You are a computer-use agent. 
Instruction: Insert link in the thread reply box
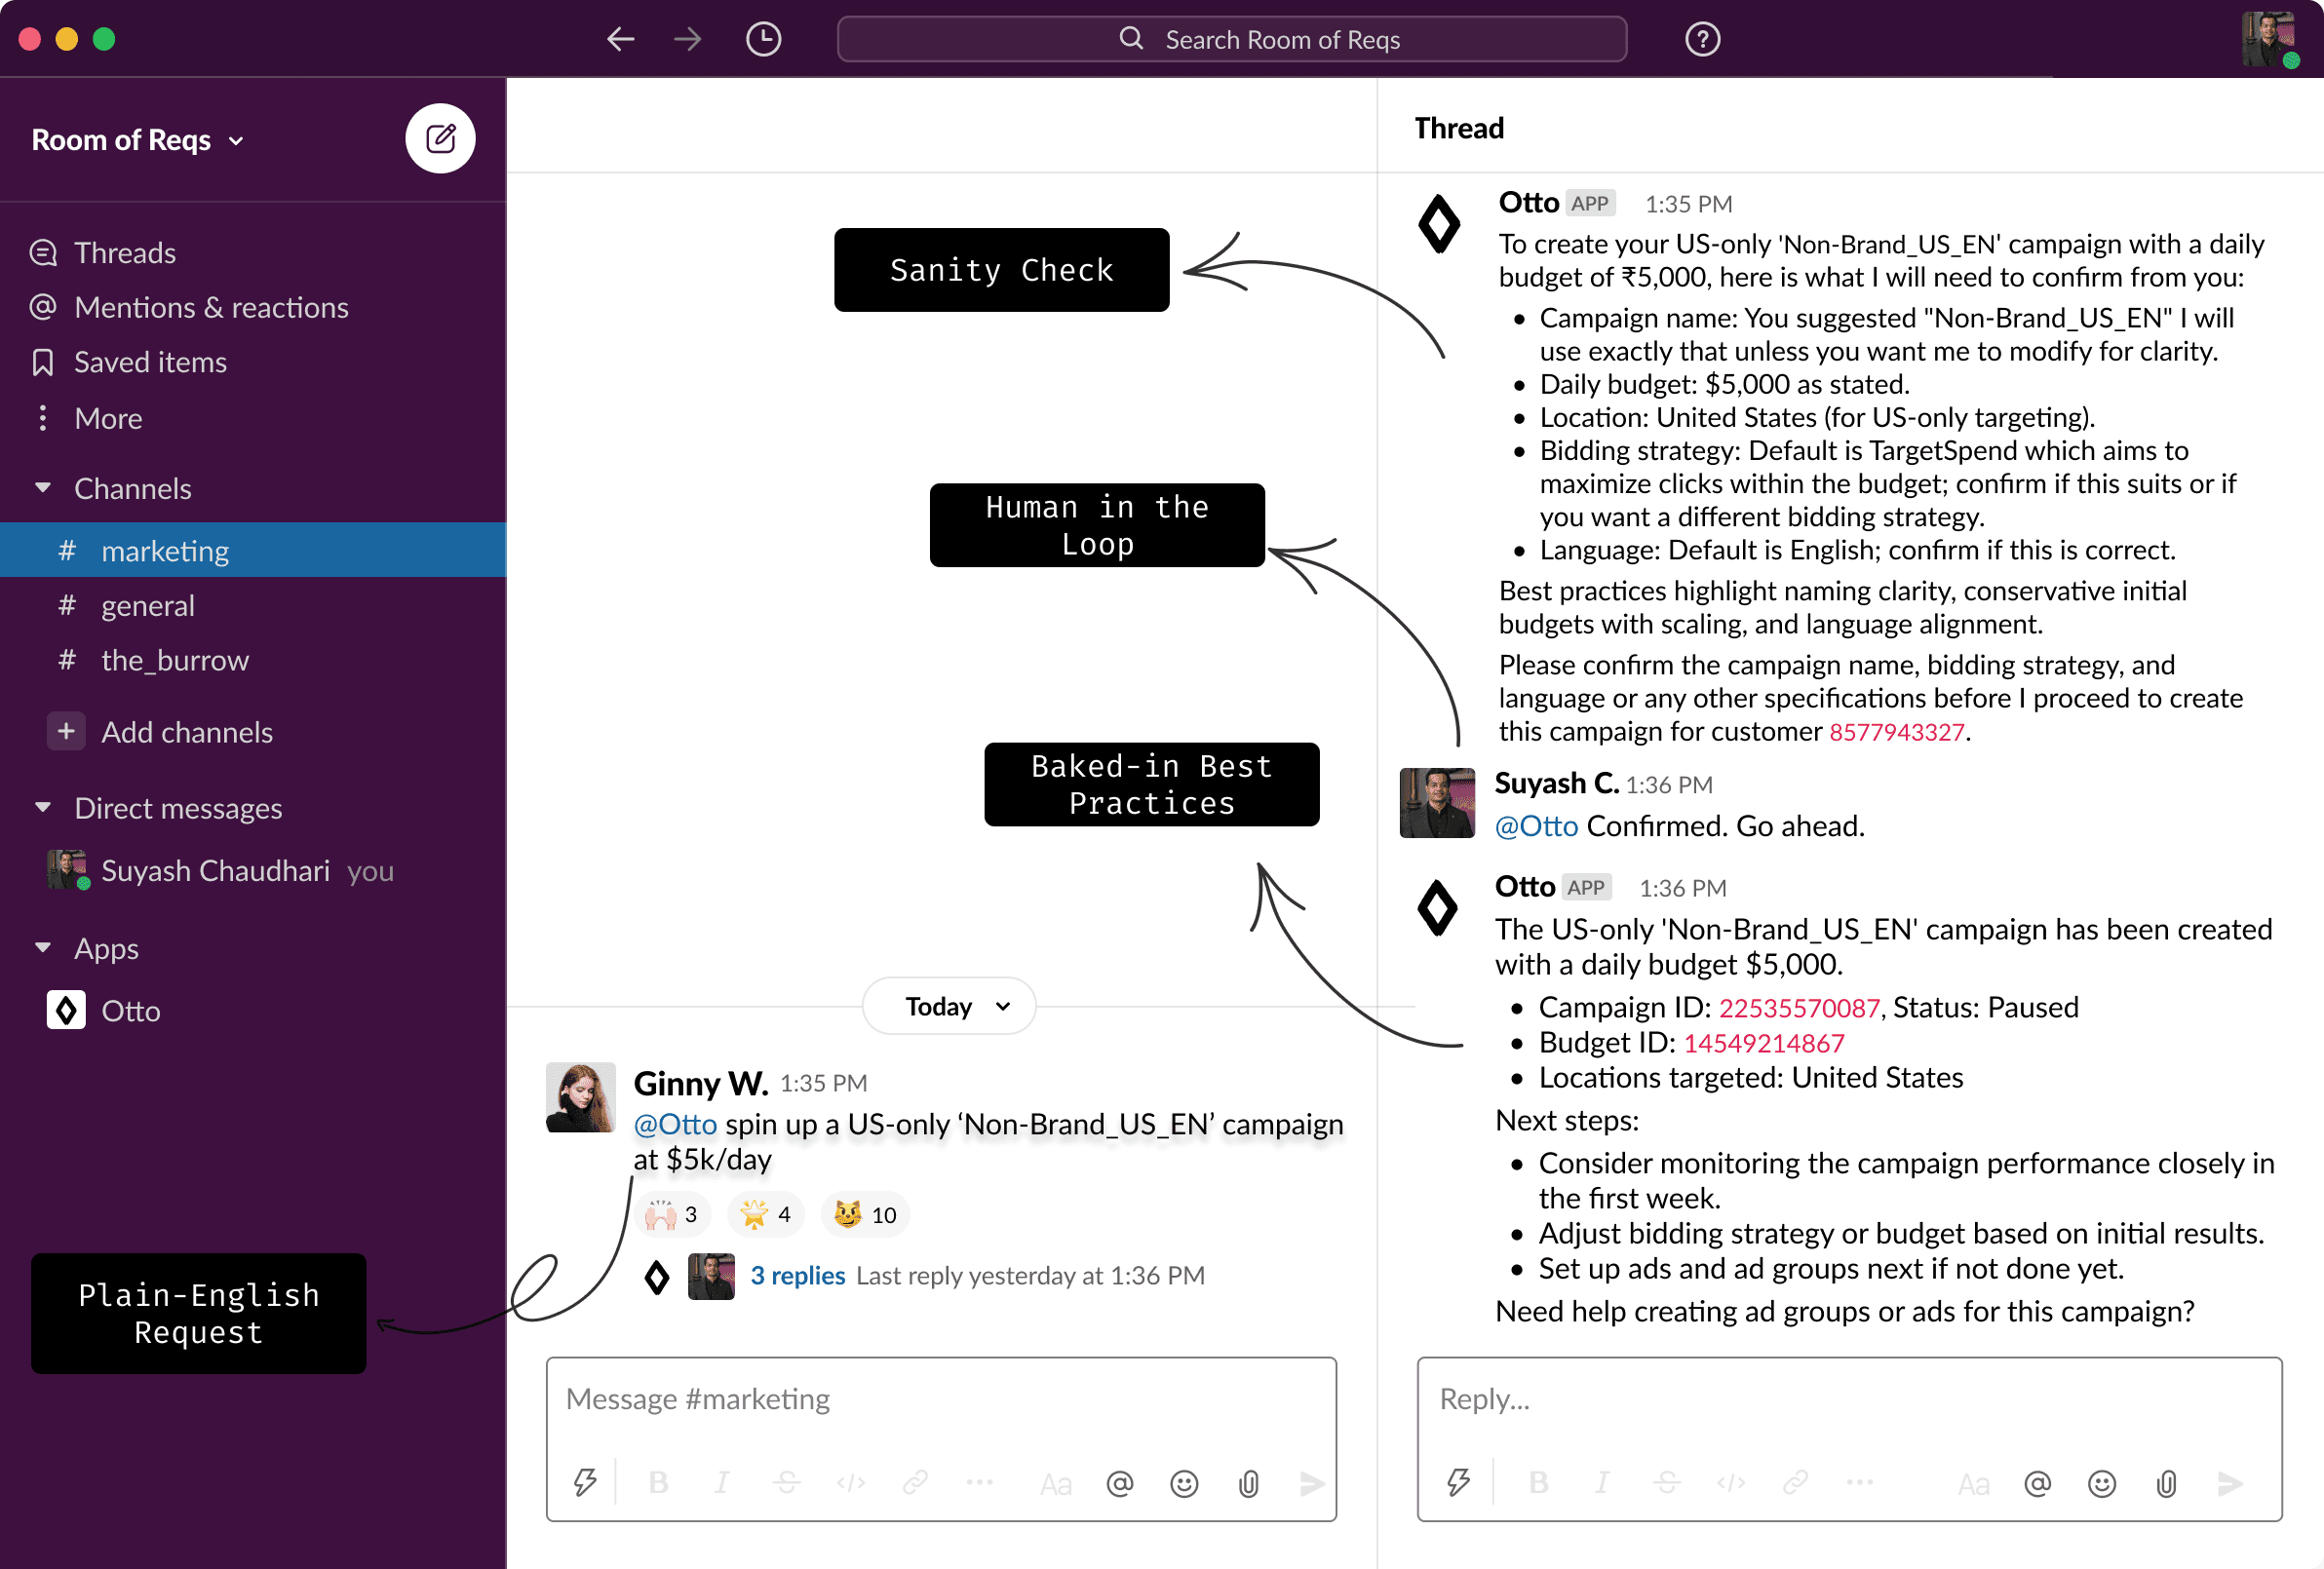1795,1482
